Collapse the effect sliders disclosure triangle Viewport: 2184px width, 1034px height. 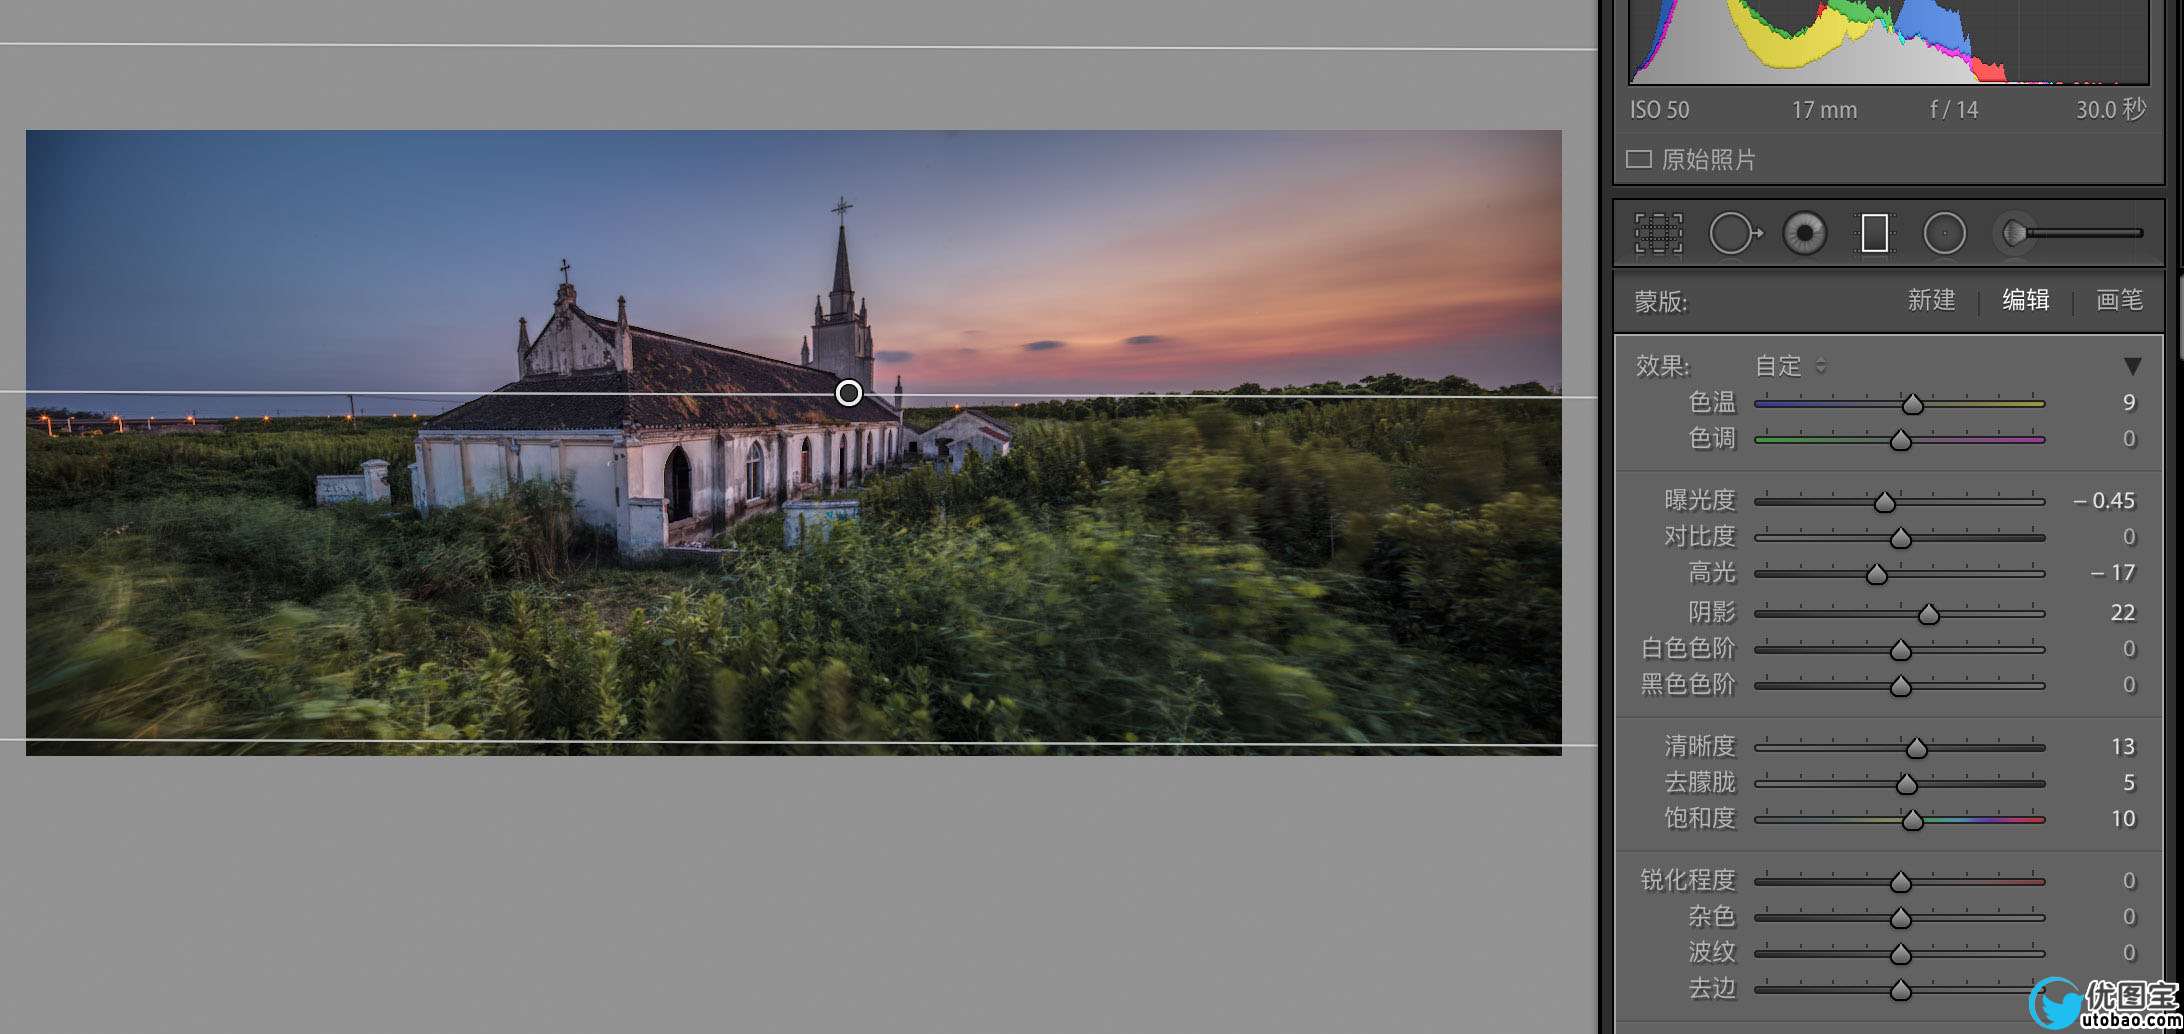(2132, 366)
